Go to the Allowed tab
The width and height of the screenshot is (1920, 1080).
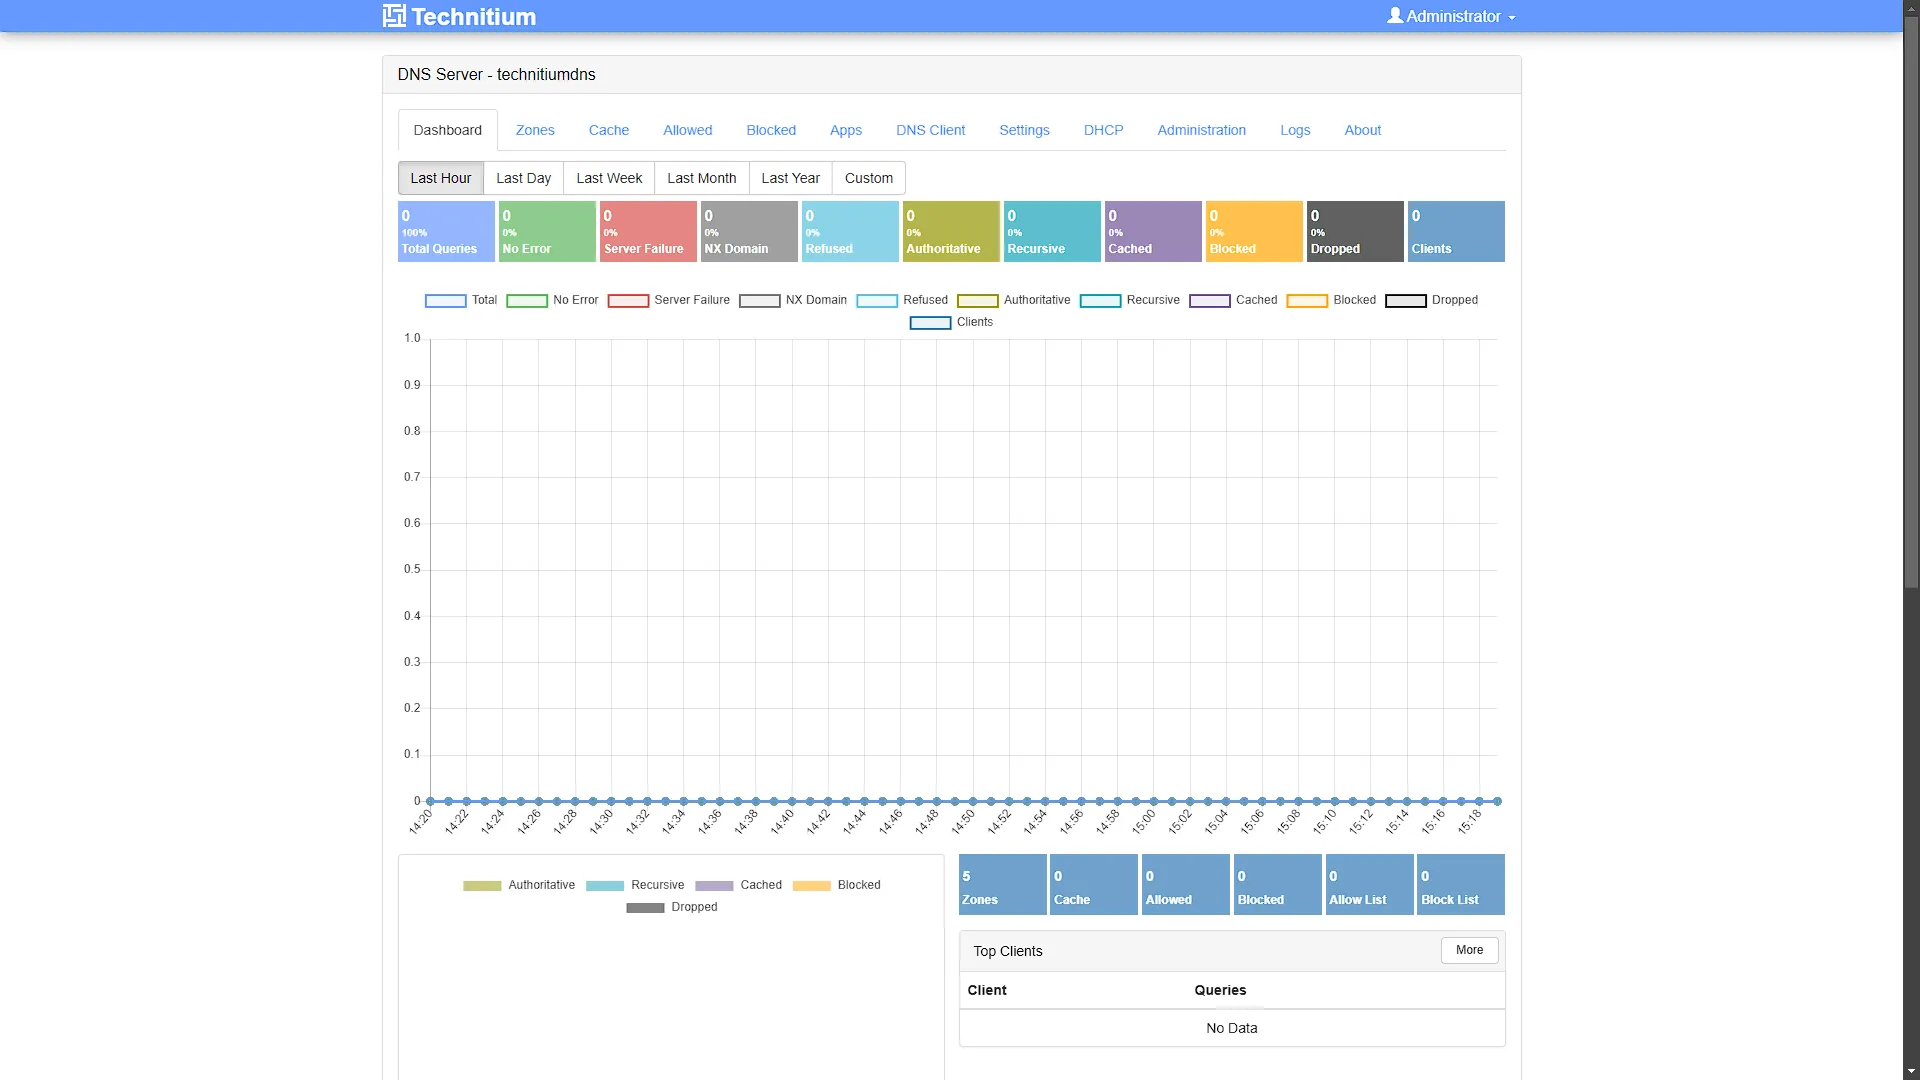pos(688,130)
